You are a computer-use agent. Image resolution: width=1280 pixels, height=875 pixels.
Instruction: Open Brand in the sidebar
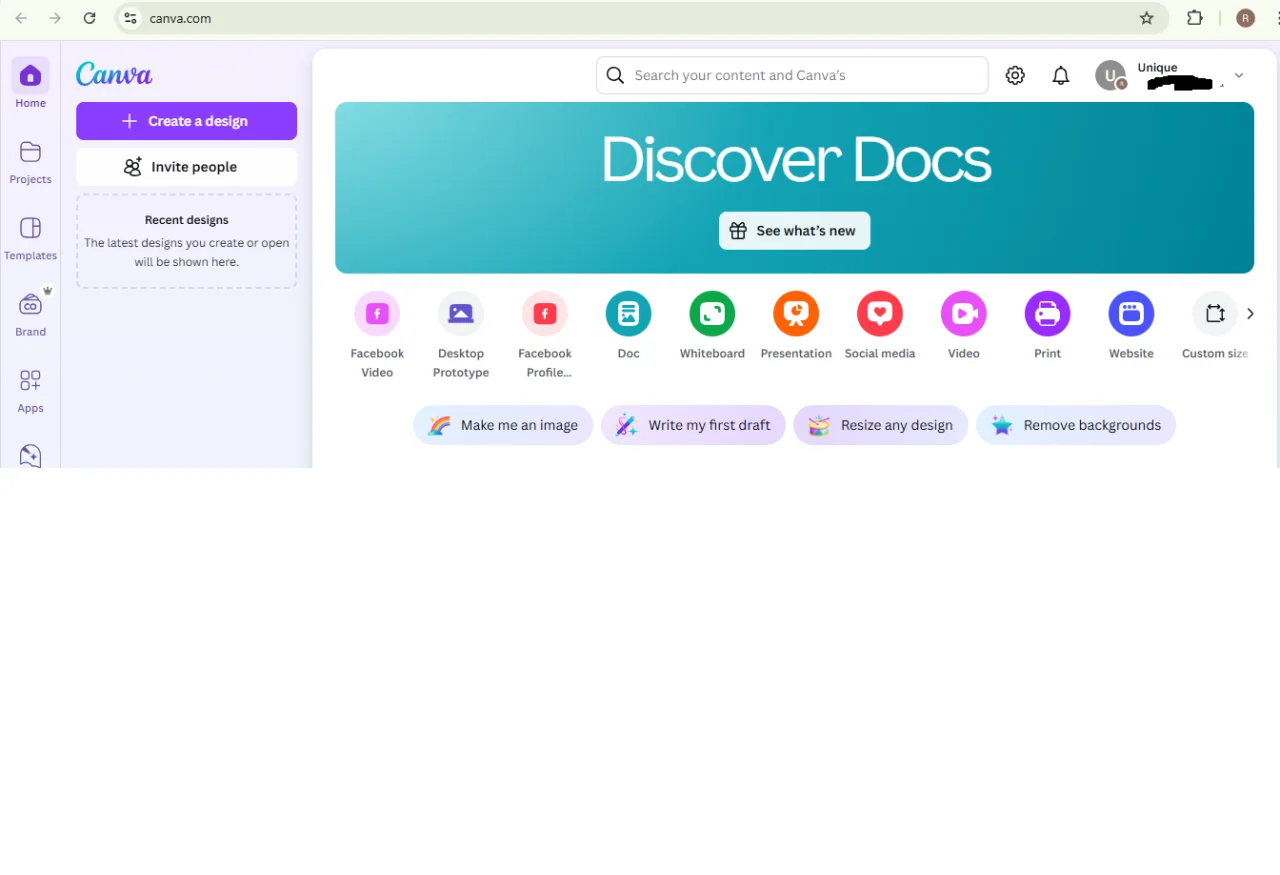click(x=30, y=314)
